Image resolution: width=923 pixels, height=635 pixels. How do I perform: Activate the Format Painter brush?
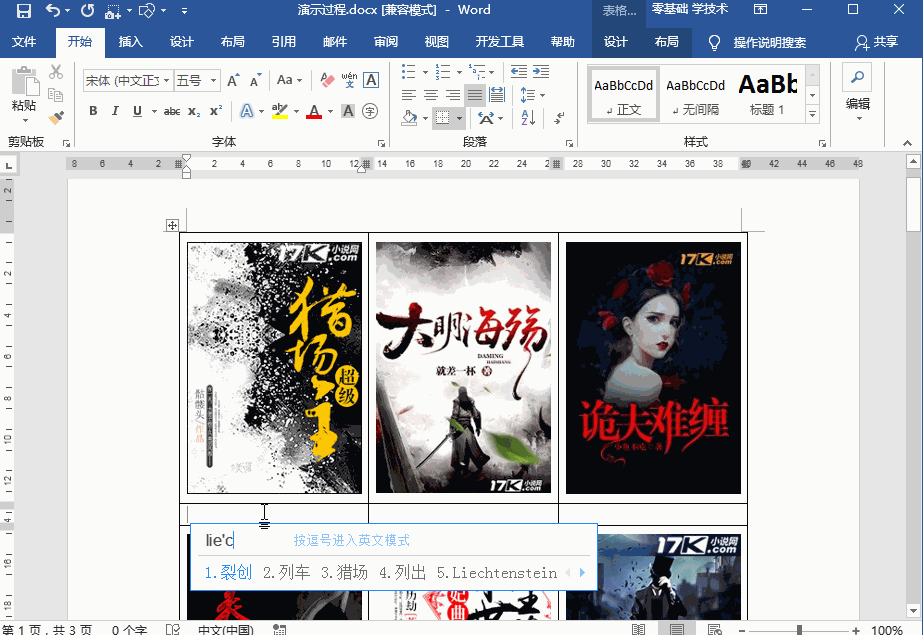56,118
